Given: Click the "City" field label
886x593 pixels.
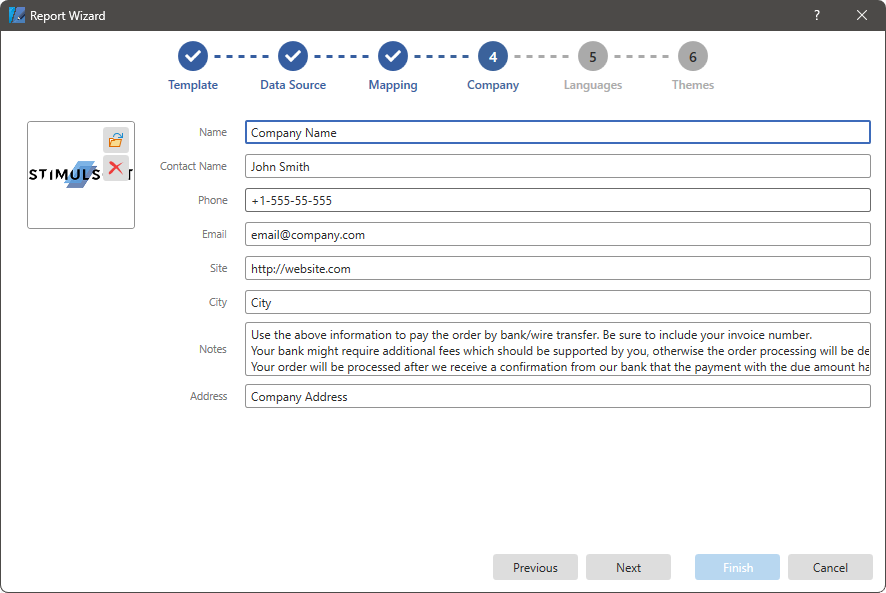Looking at the screenshot, I should coord(218,302).
